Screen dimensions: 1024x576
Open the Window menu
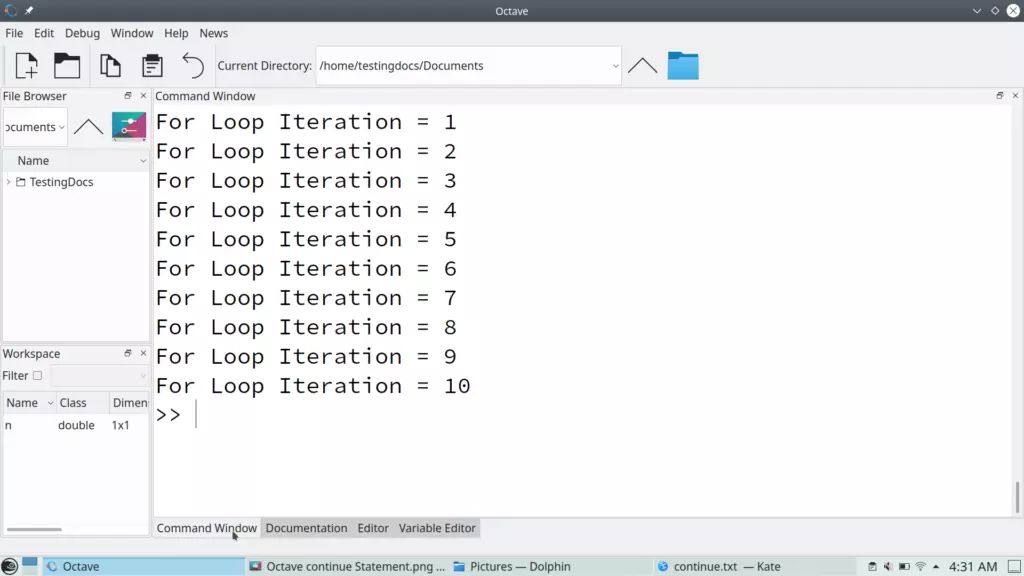[132, 33]
